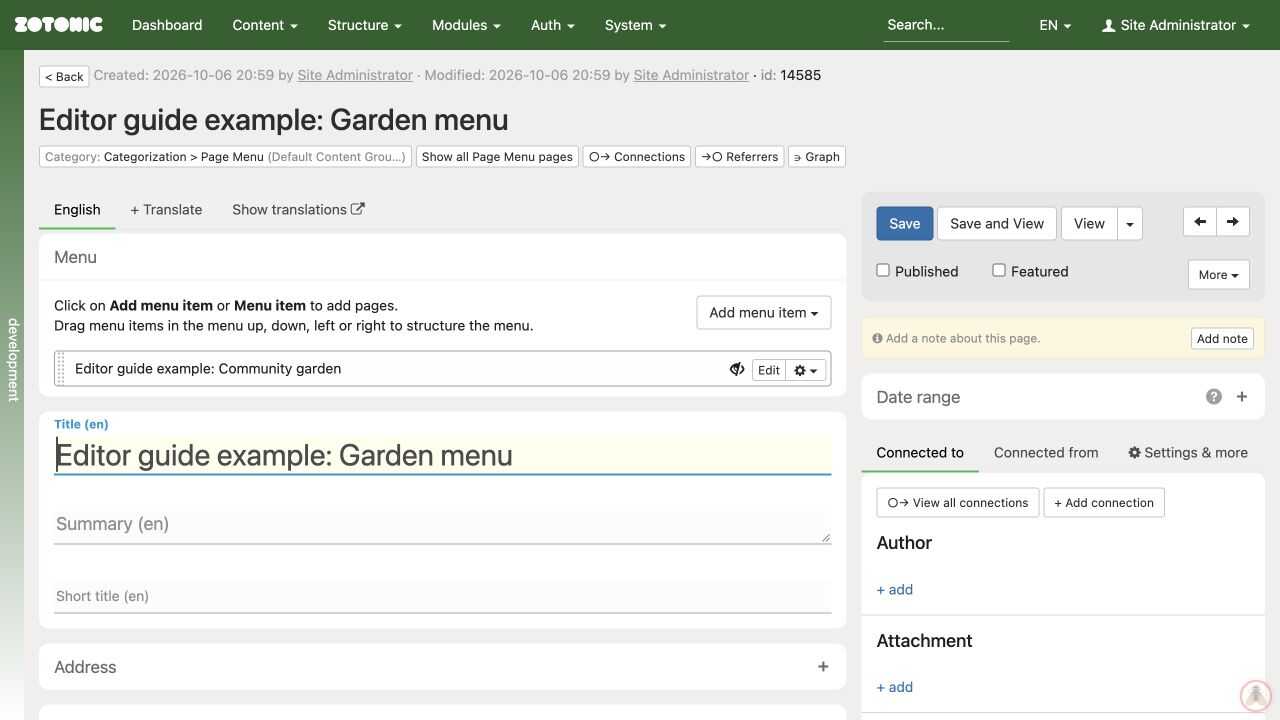Image resolution: width=1280 pixels, height=720 pixels.
Task: Click the unpublished eye icon on Community garden
Action: click(x=737, y=369)
